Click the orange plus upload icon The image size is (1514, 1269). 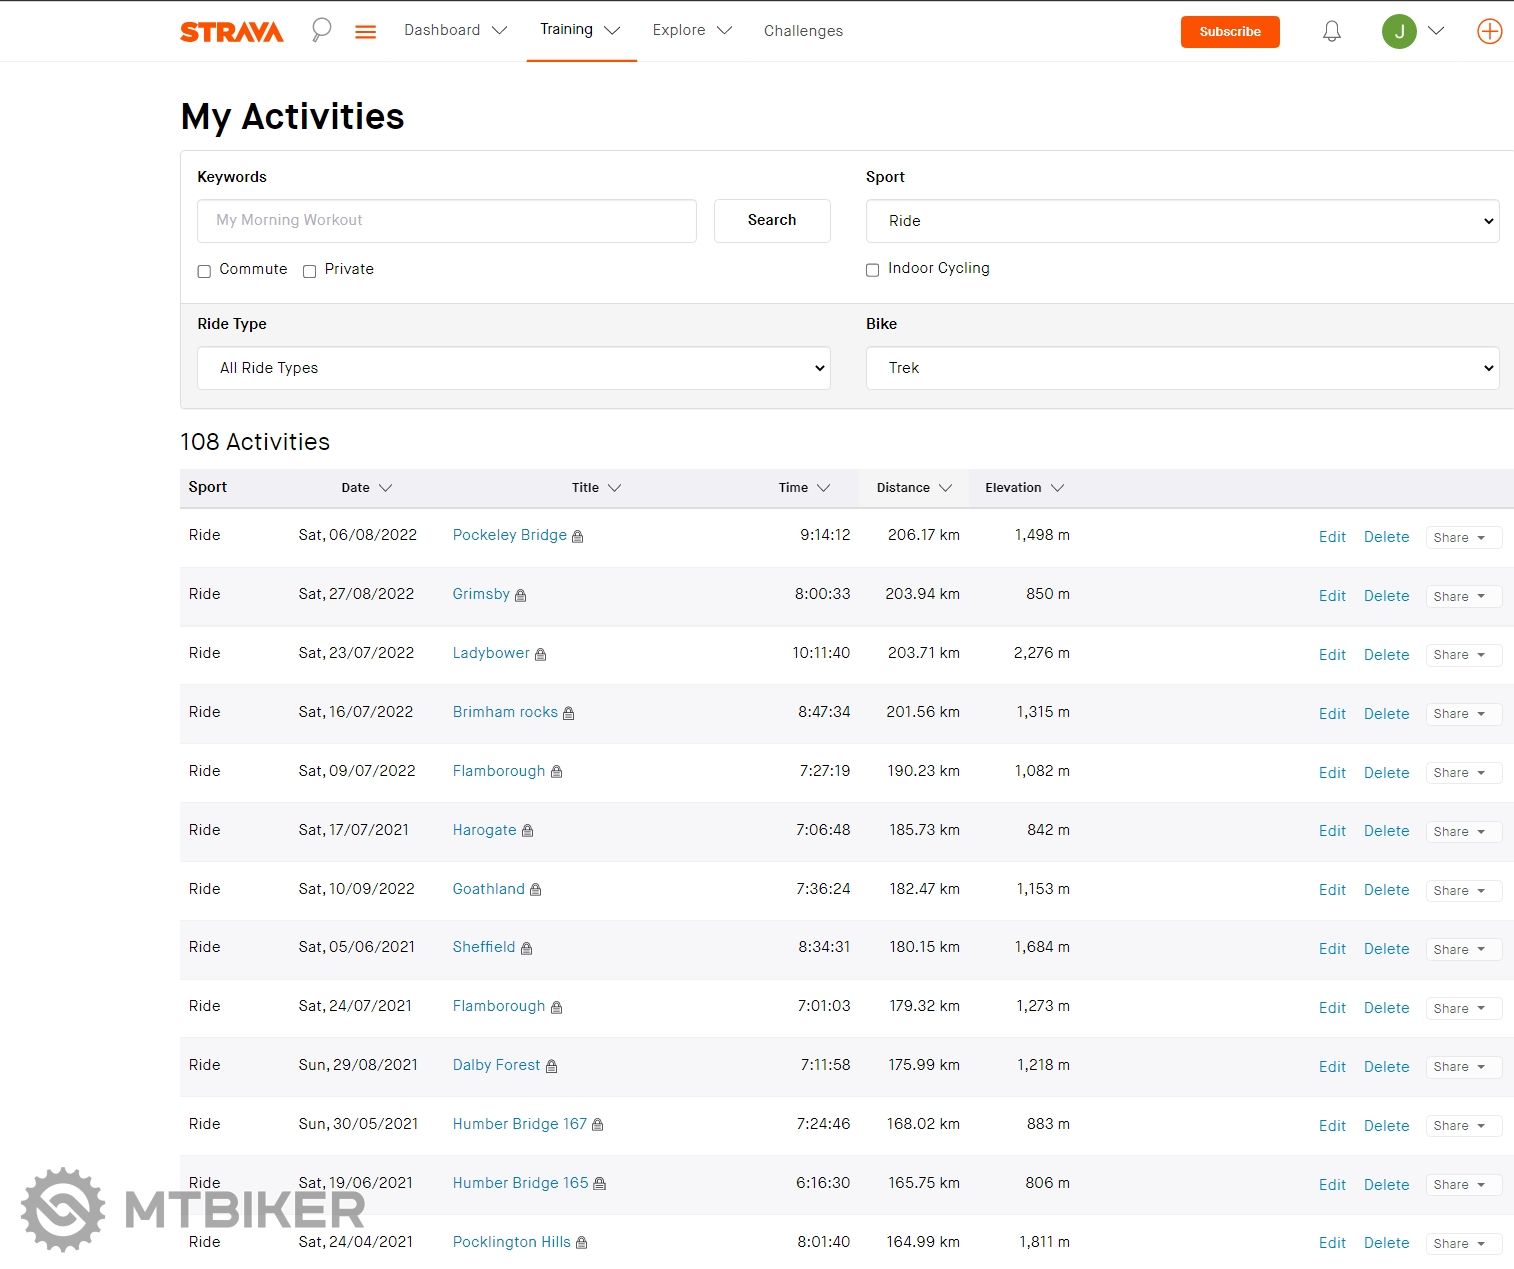tap(1489, 32)
